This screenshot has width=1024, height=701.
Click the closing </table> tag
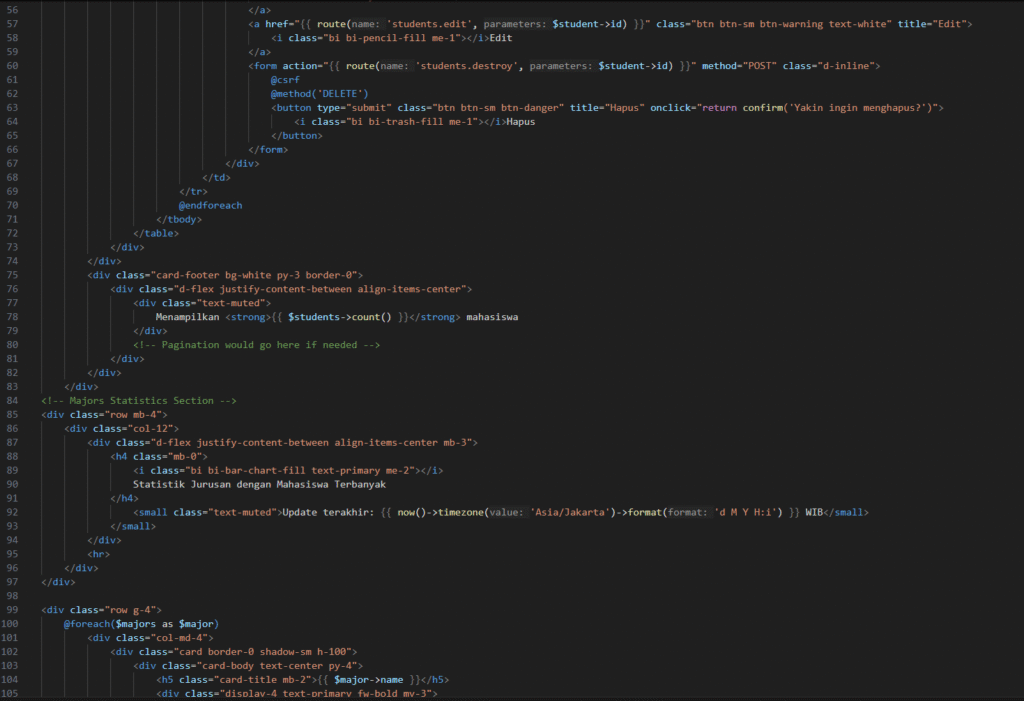(x=156, y=233)
